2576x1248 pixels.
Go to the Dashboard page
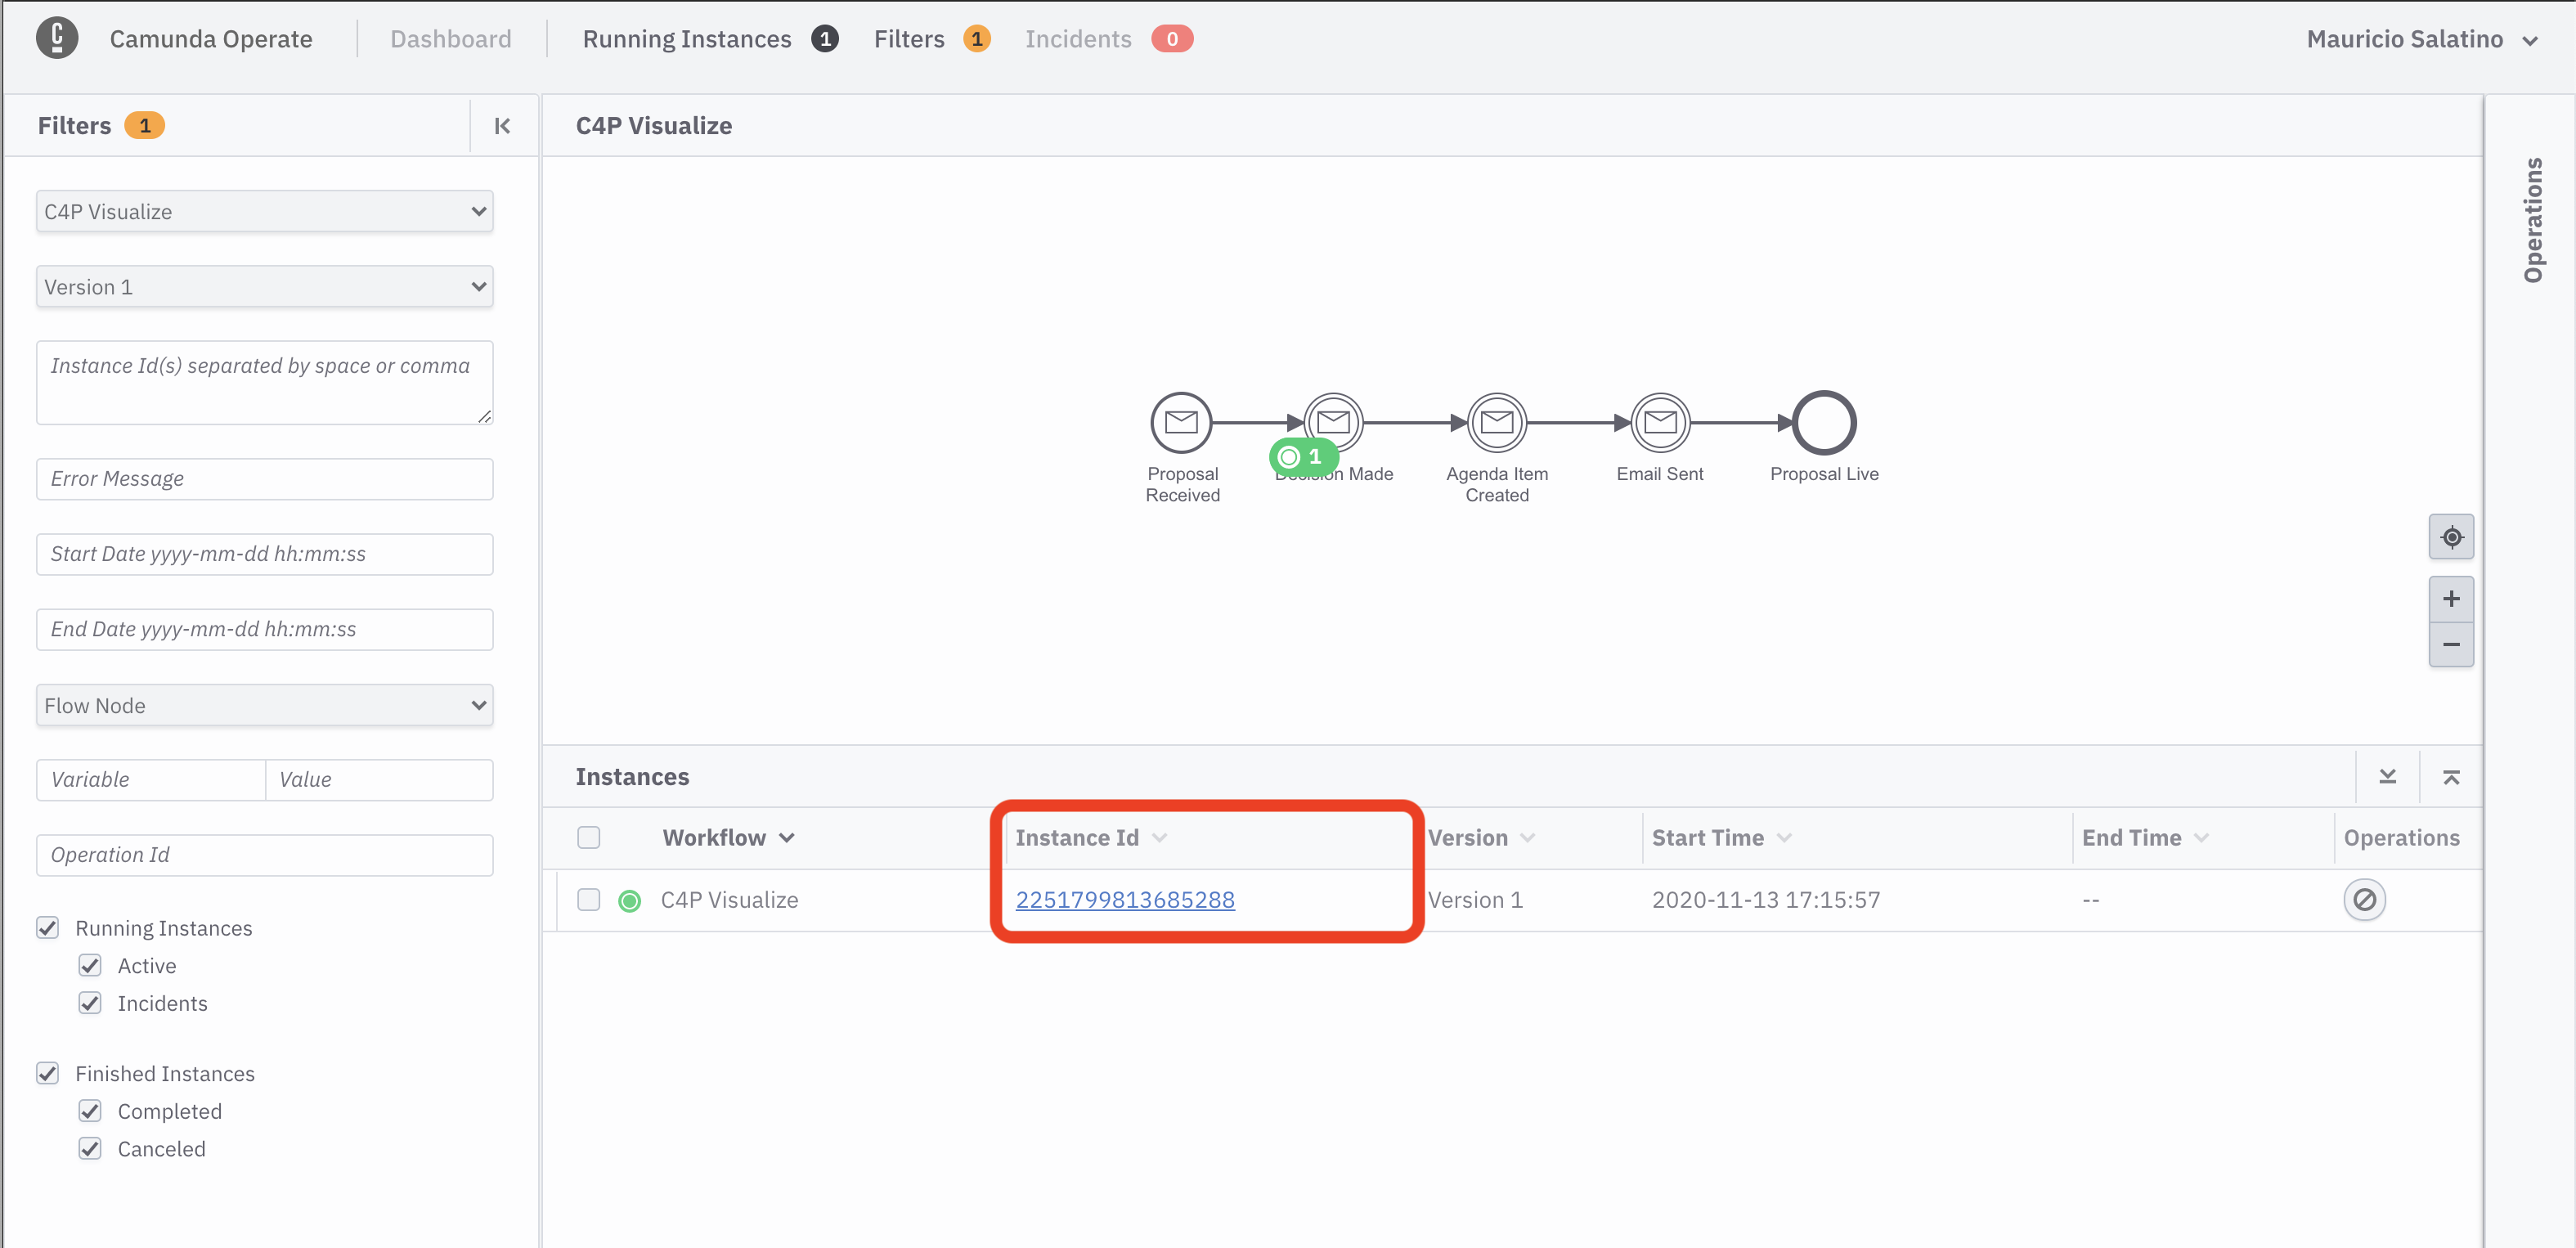coord(451,39)
